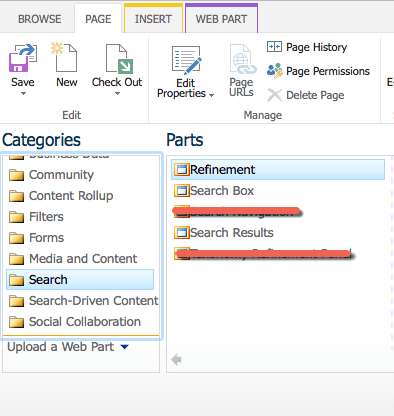Expand the Check Out dropdown arrow

(x=117, y=94)
